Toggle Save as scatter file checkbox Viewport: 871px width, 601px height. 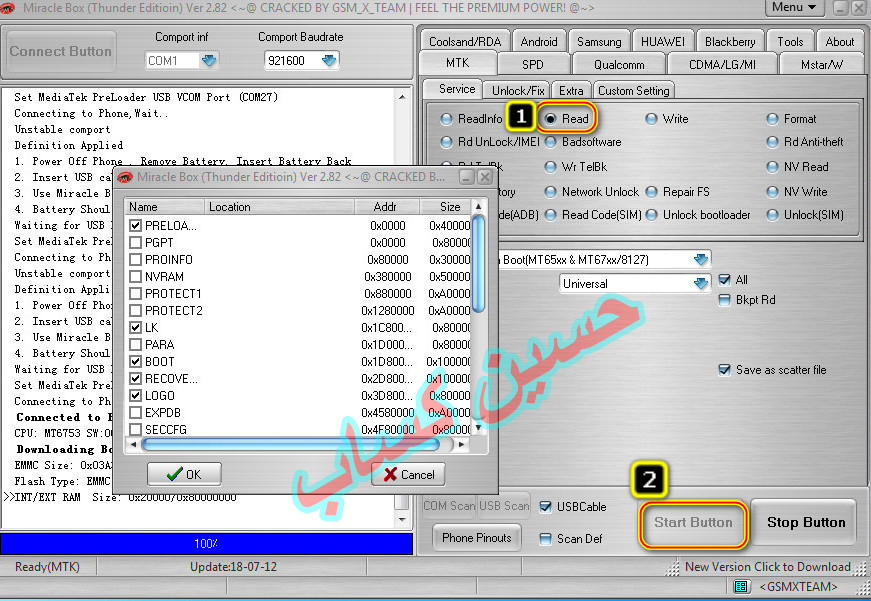tap(724, 370)
